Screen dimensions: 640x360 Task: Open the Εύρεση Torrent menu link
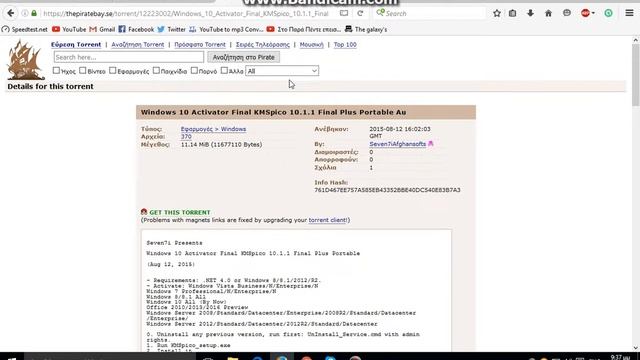[x=76, y=44]
